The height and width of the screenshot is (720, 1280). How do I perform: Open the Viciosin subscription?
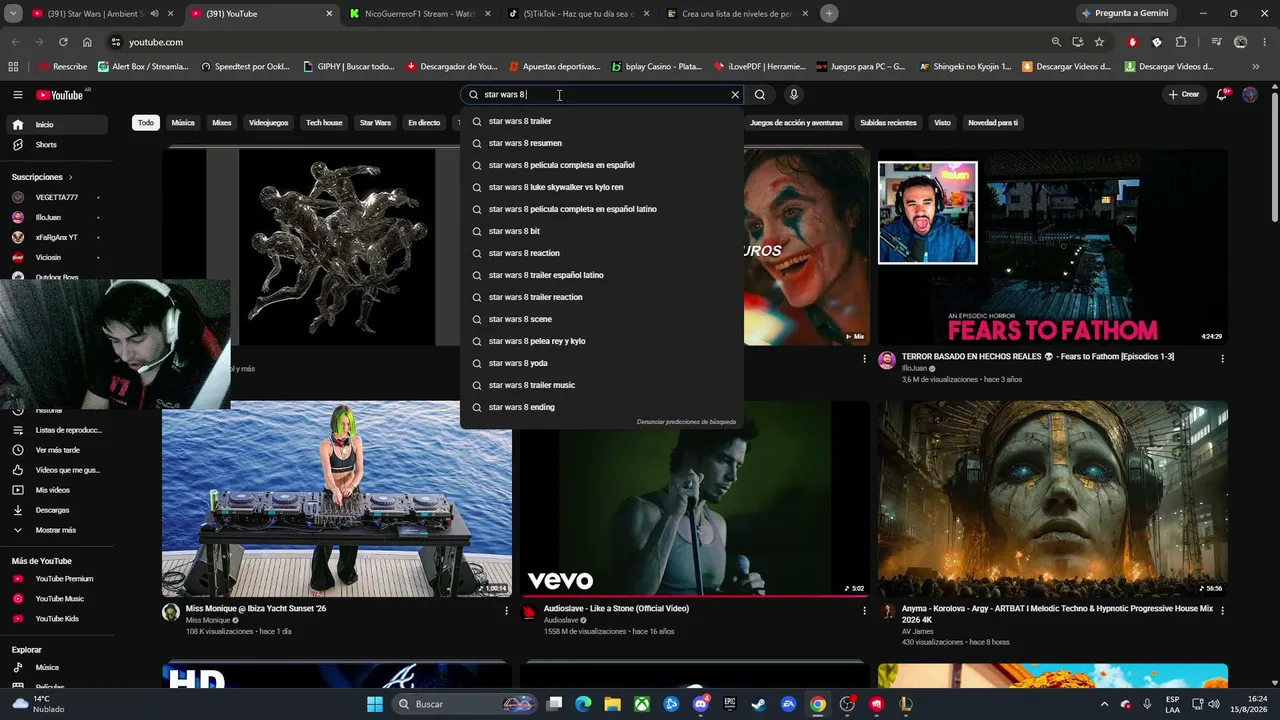point(56,257)
